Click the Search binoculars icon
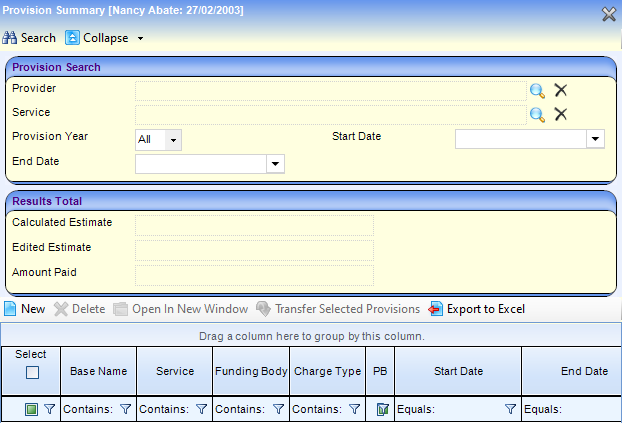 (x=10, y=38)
